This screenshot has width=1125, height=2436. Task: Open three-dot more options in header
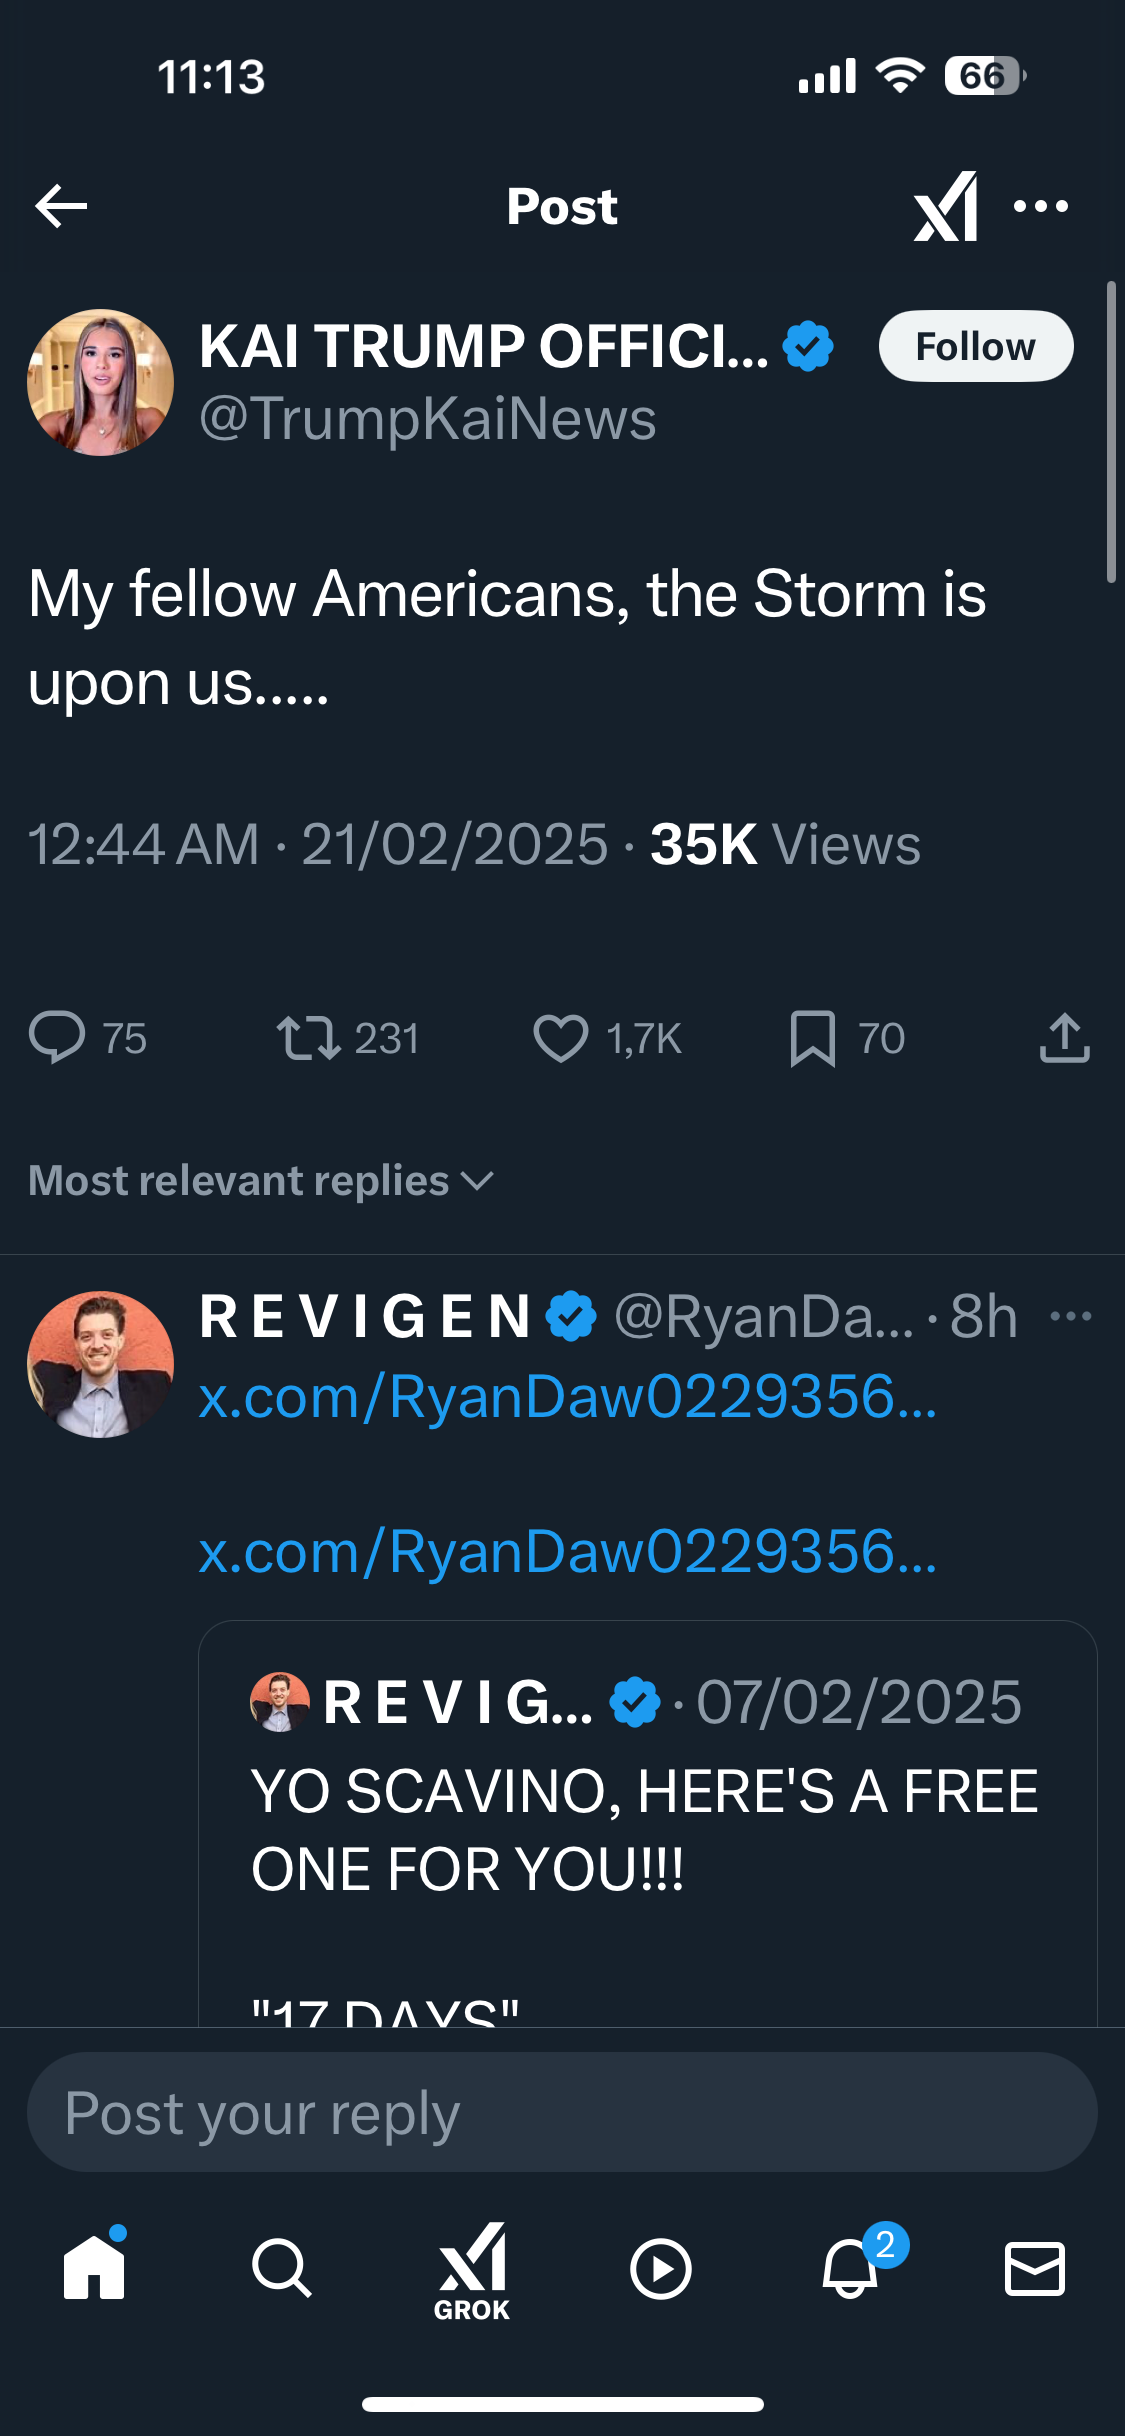pyautogui.click(x=1041, y=207)
